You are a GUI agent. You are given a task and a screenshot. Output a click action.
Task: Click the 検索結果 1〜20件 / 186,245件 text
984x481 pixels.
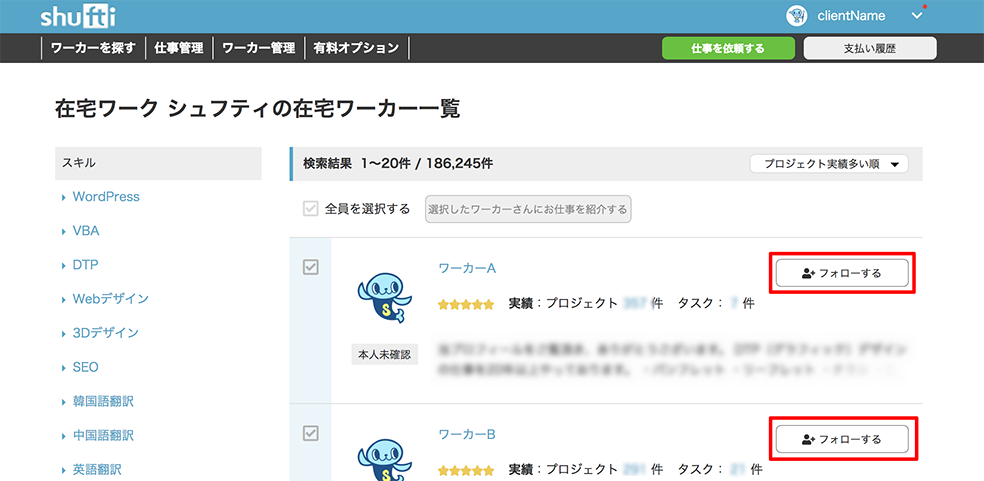(x=397, y=164)
